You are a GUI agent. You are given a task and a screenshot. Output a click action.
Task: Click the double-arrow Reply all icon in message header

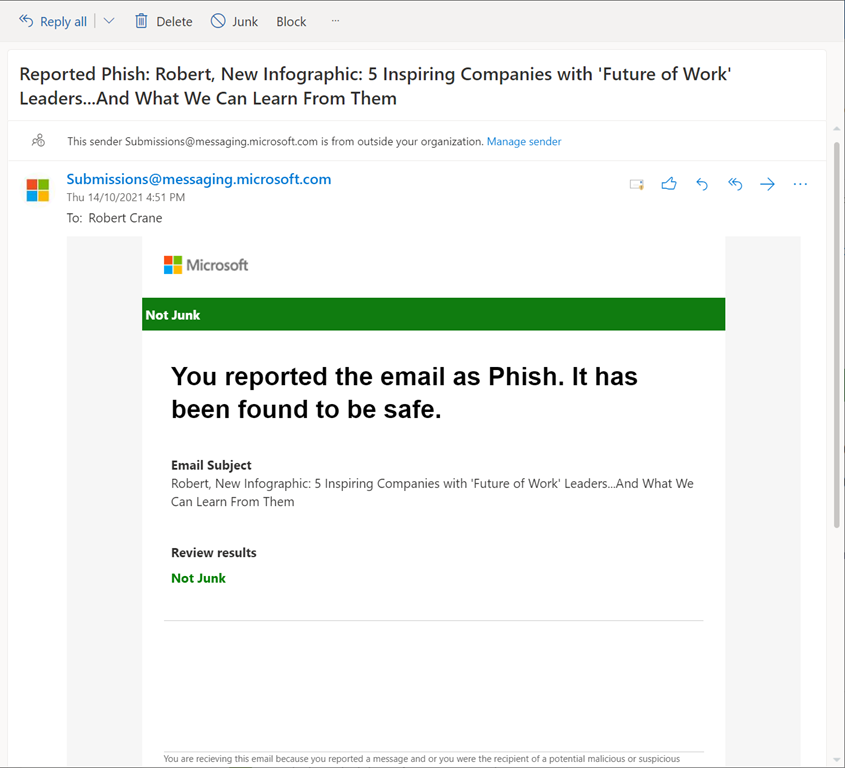[x=735, y=184]
